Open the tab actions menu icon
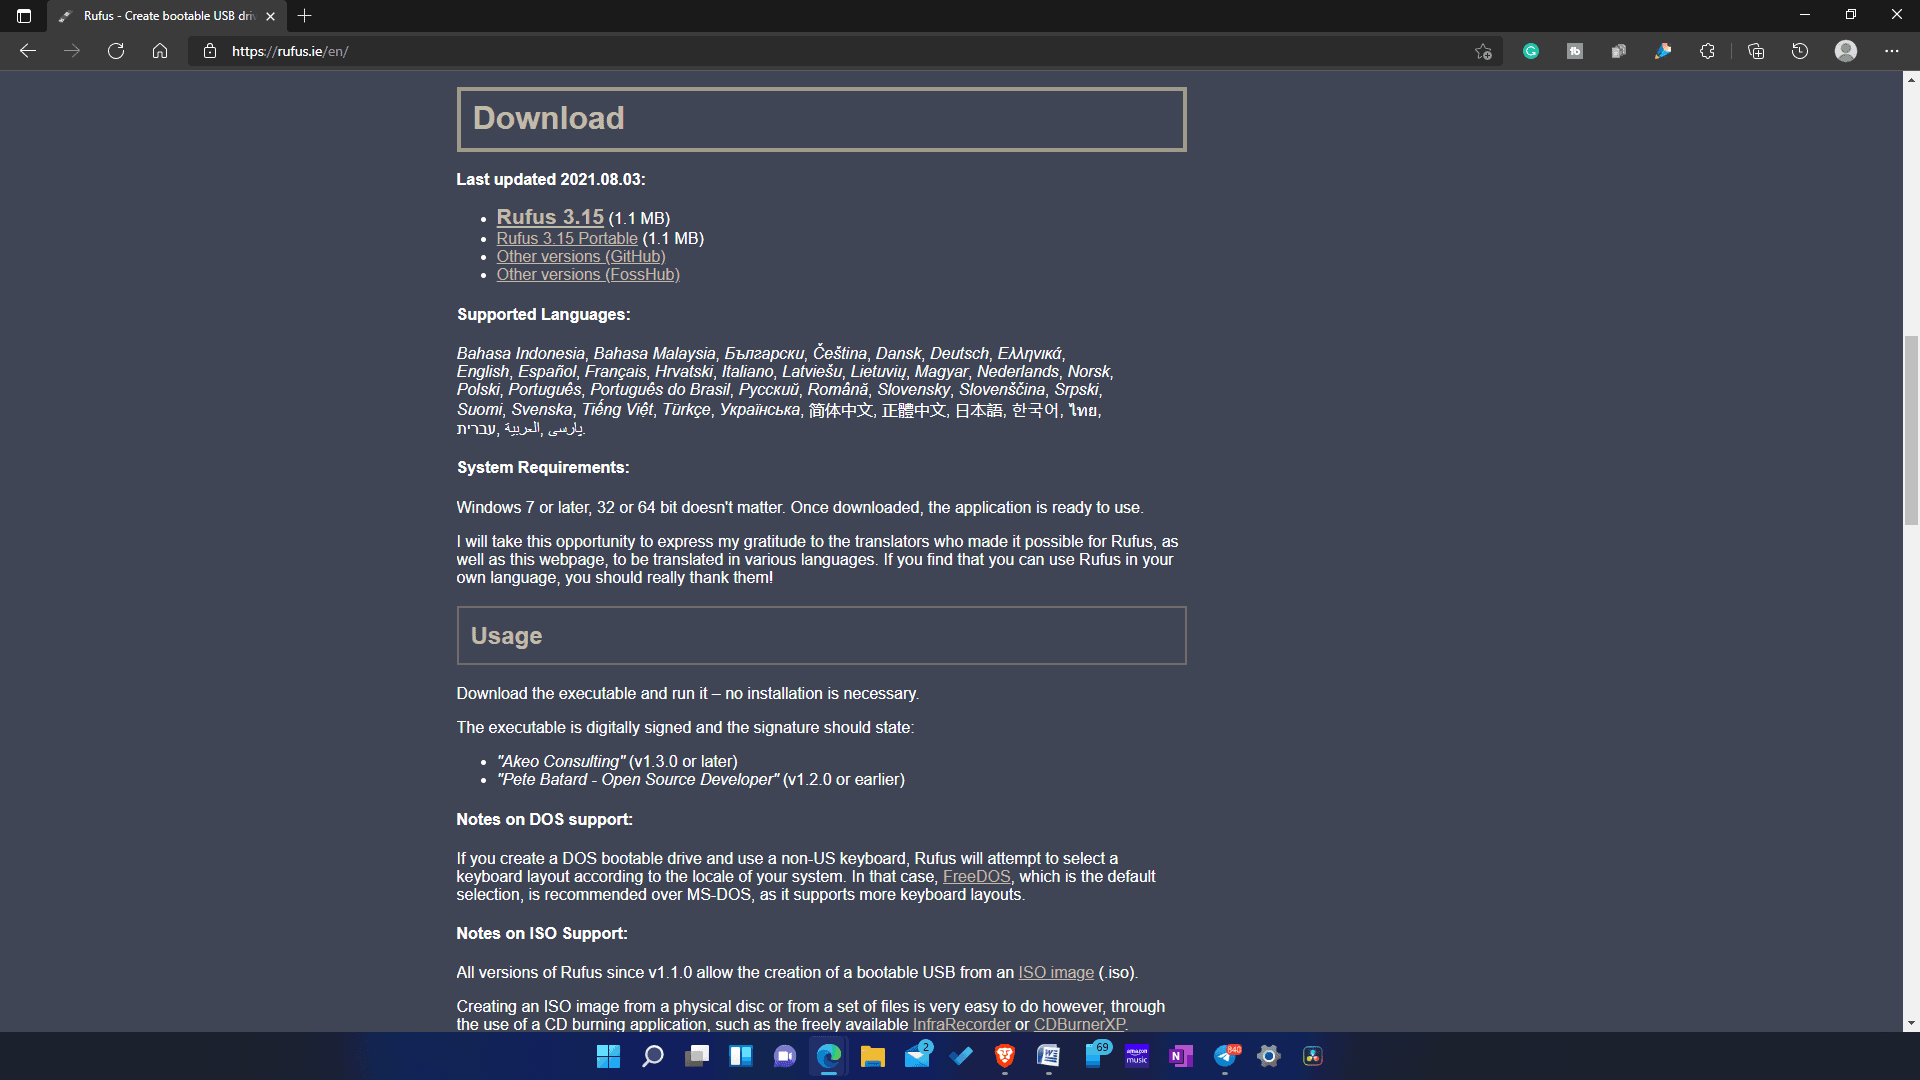The image size is (1920, 1080). (x=24, y=16)
